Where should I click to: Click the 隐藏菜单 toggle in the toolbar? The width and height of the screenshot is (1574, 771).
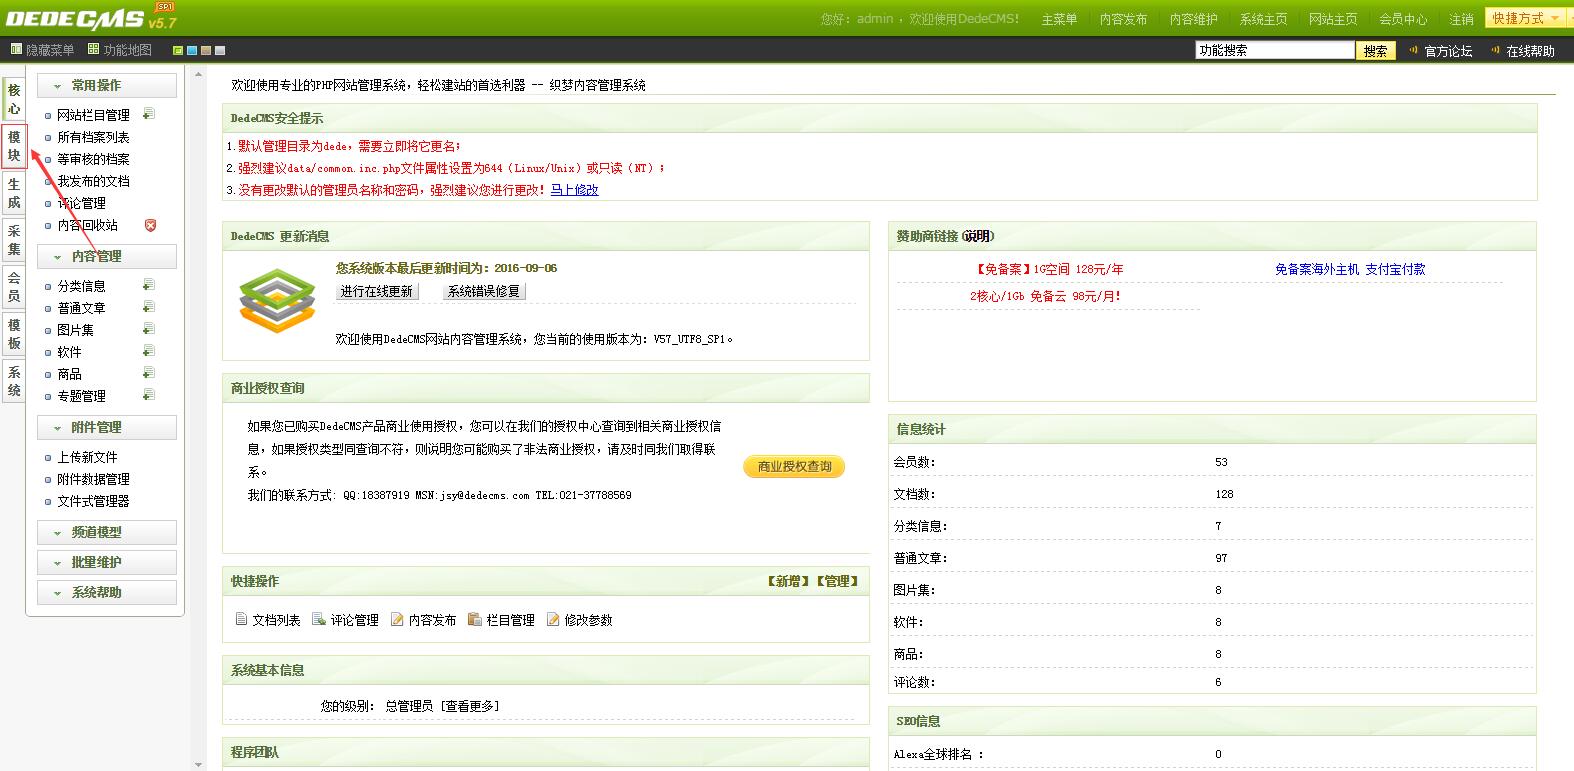pyautogui.click(x=42, y=50)
